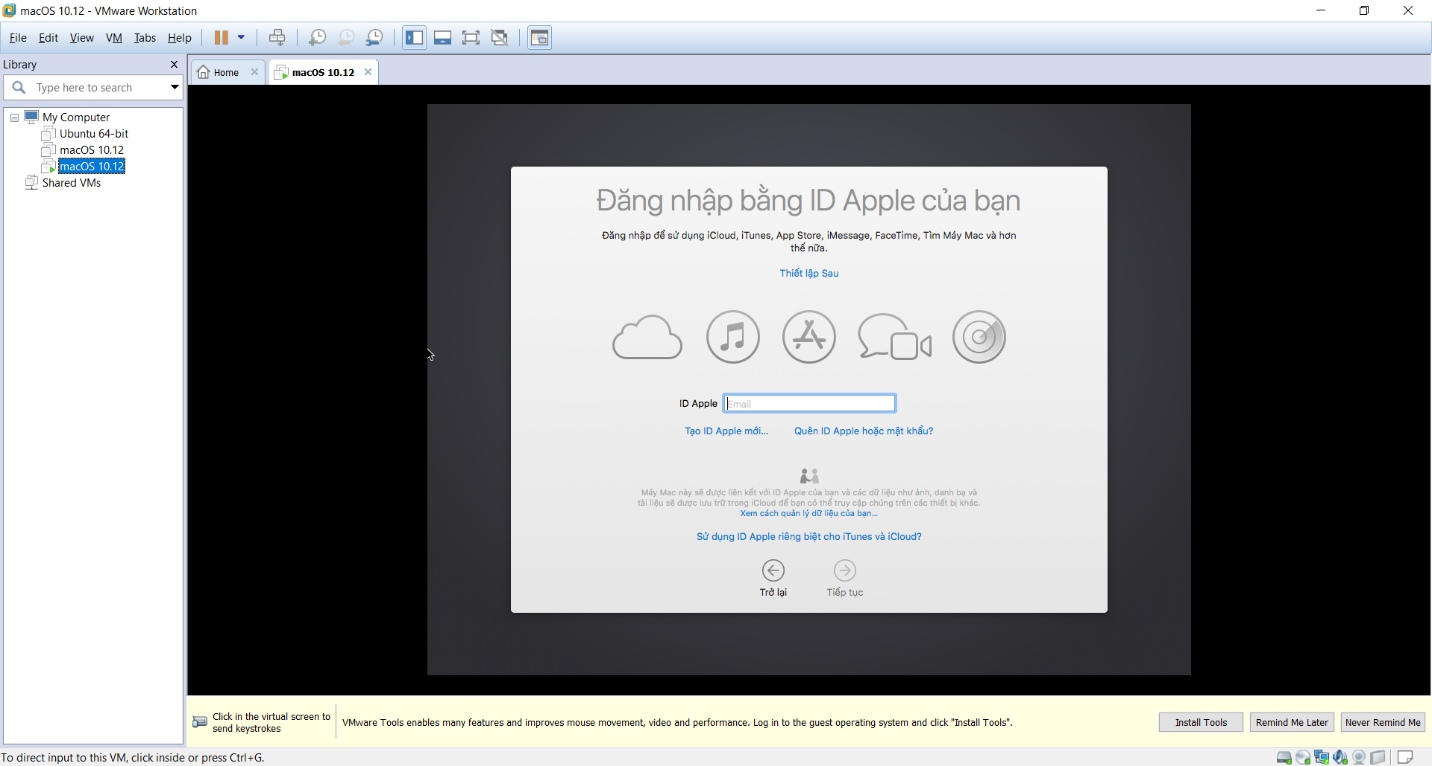Click Quên ID Apple hoặc mật khẩu link
Image resolution: width=1432 pixels, height=766 pixels.
click(x=864, y=431)
